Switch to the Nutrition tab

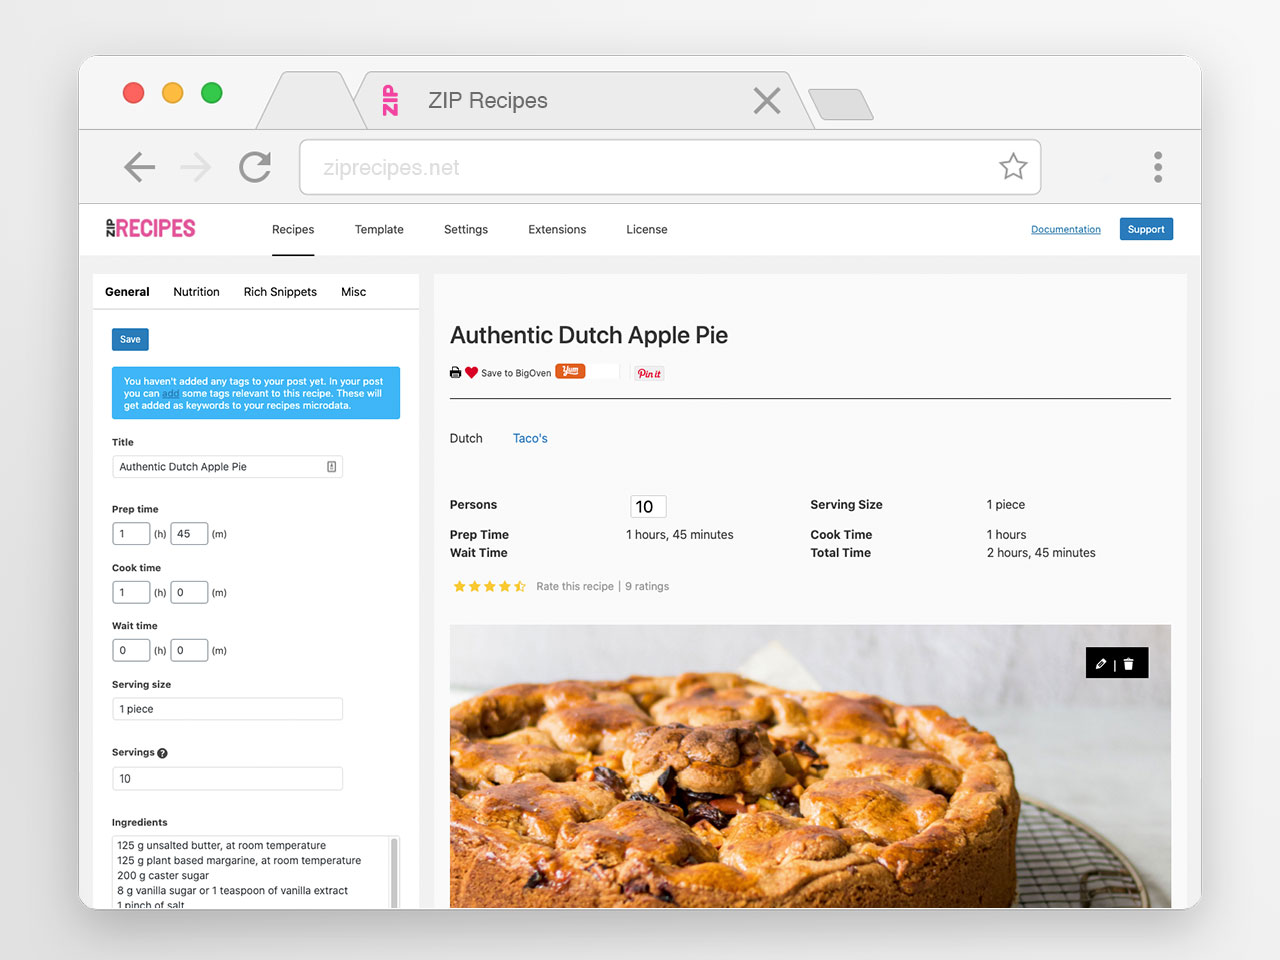(196, 292)
